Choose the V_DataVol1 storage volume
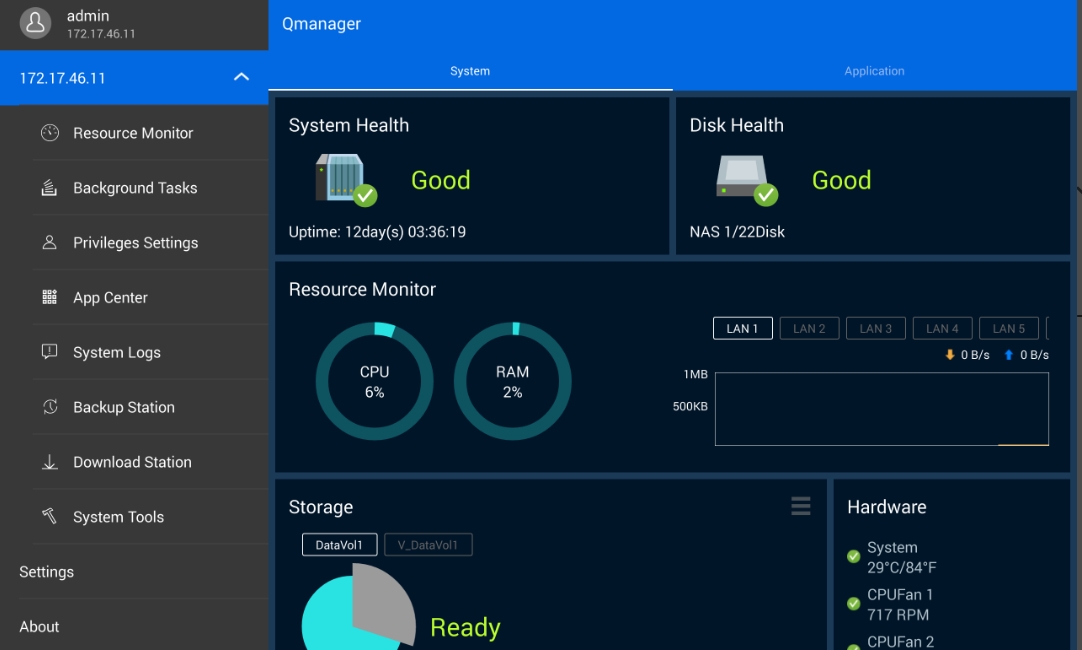The height and width of the screenshot is (650, 1082). pos(428,545)
